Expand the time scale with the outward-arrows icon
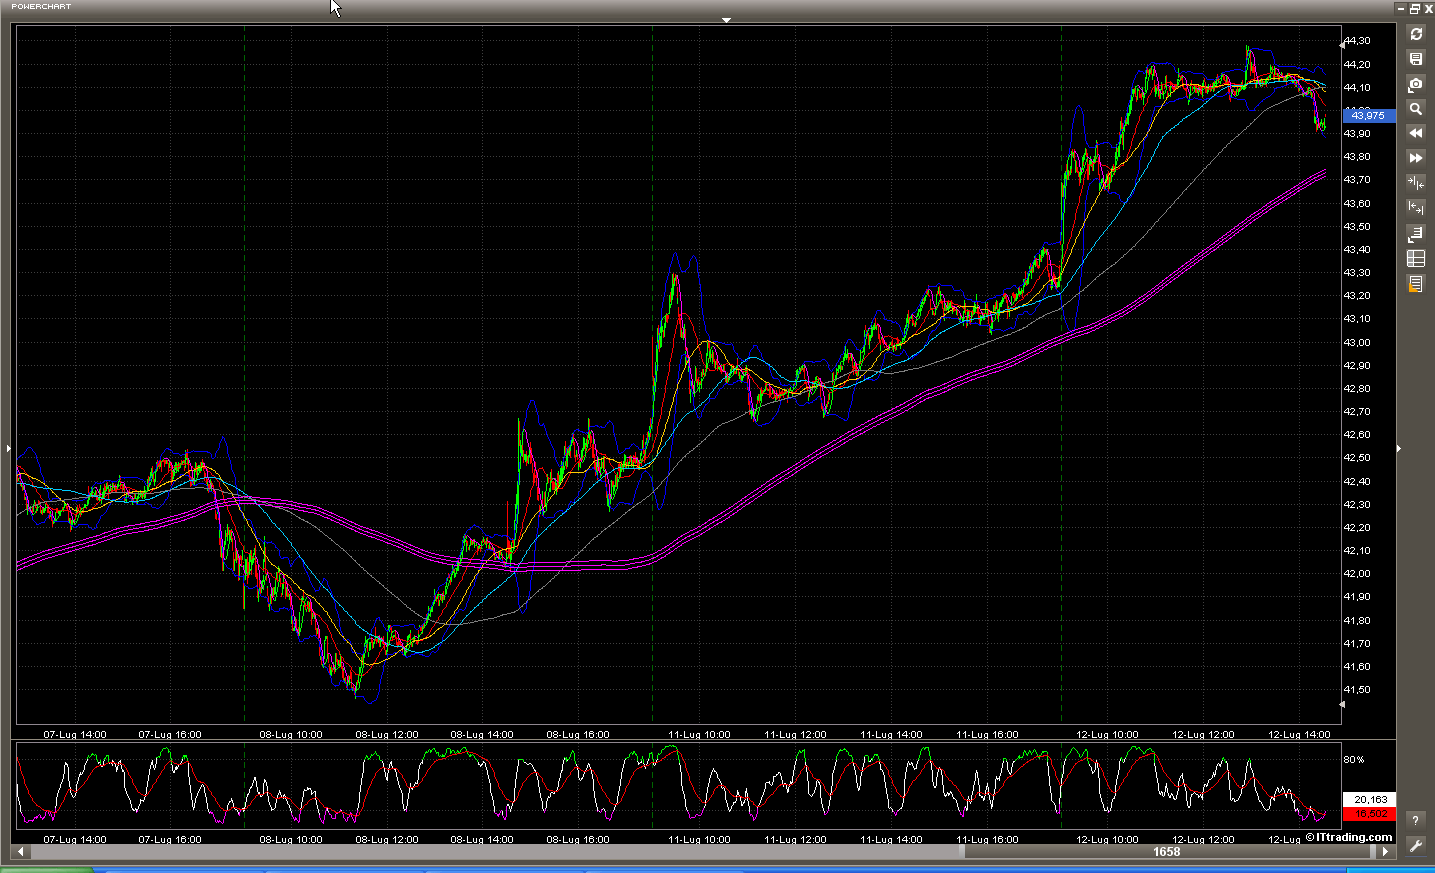 coord(1416,207)
